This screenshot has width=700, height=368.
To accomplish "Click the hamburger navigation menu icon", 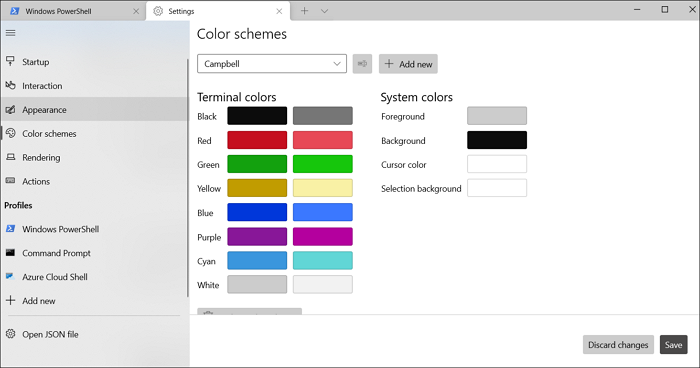I will click(x=10, y=33).
